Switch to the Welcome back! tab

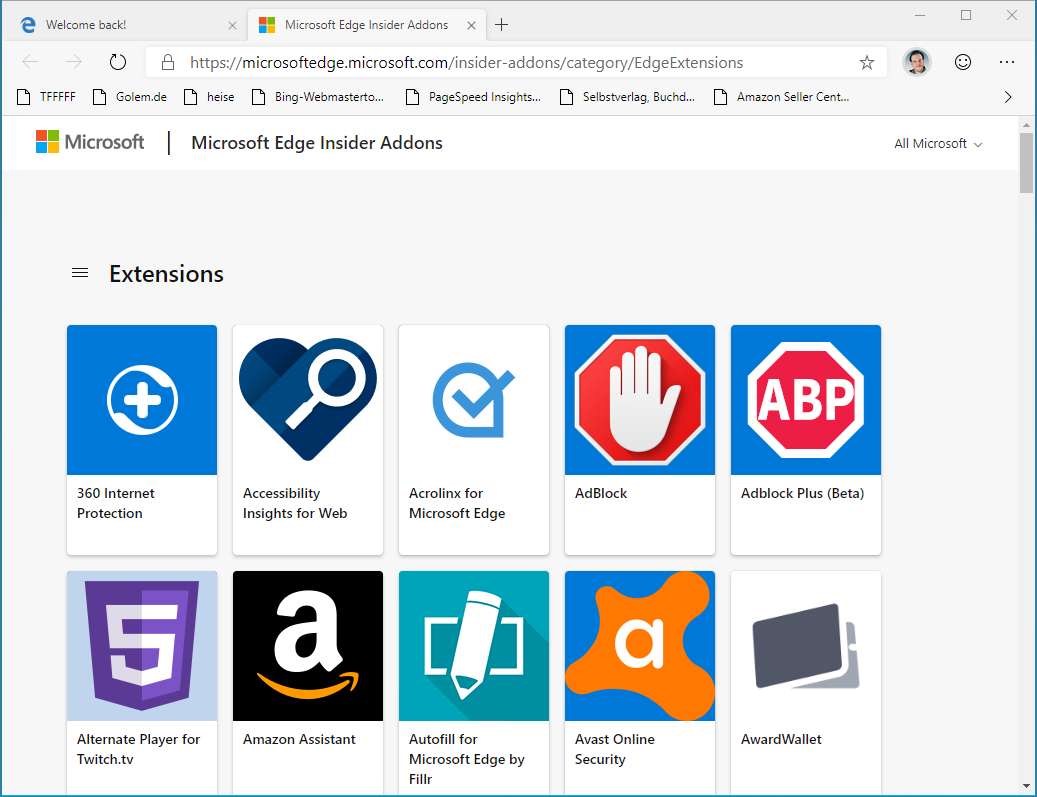coord(126,25)
